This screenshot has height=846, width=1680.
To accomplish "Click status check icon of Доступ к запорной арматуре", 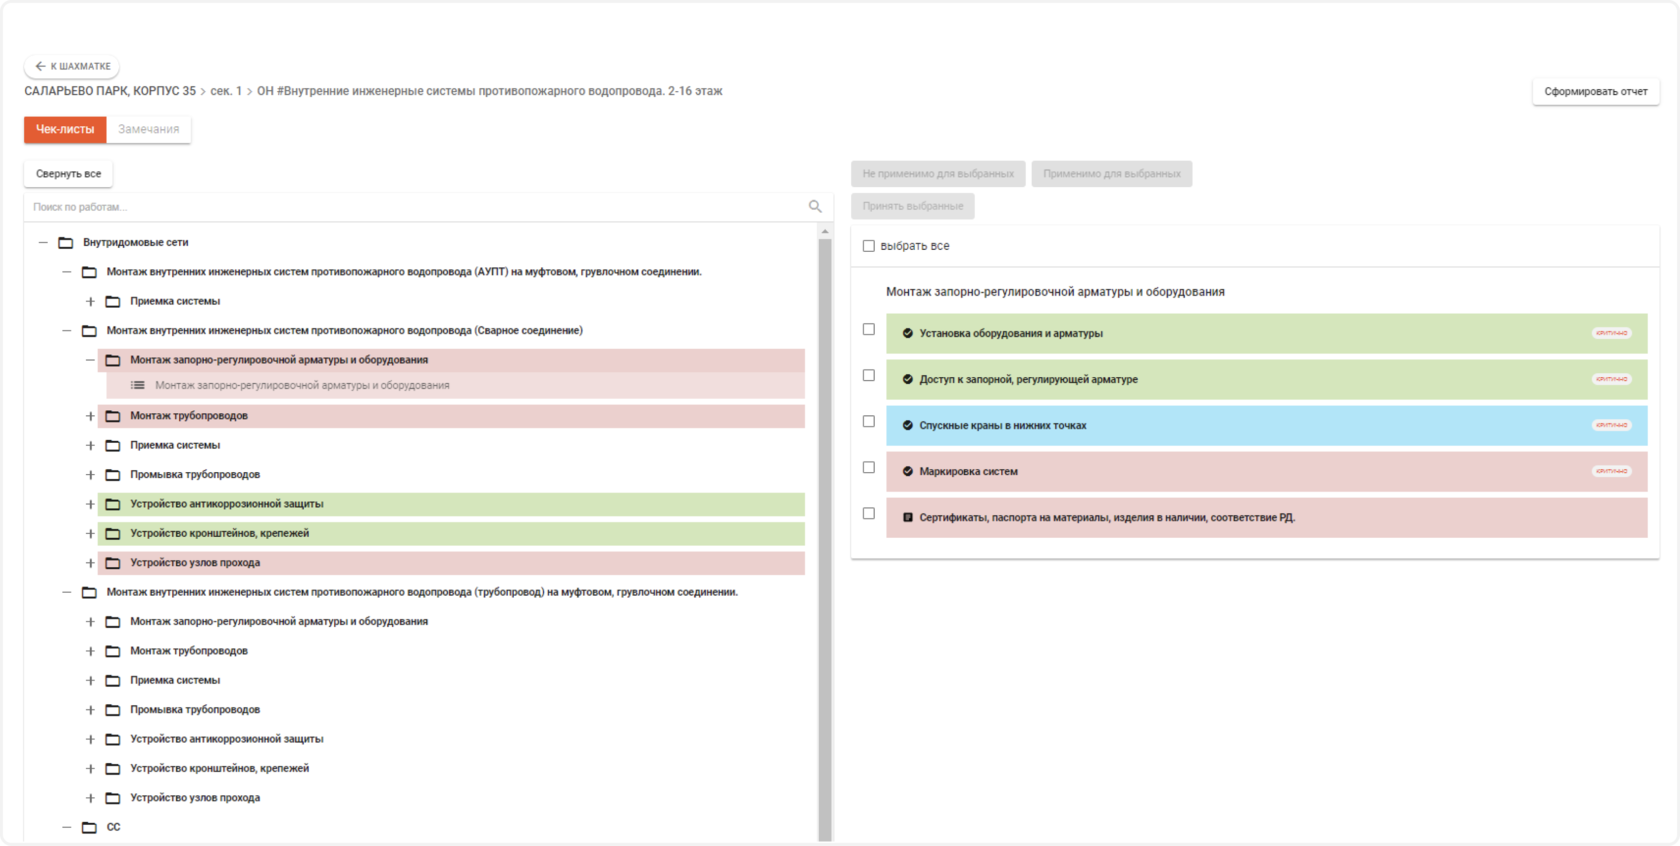I will pos(908,379).
